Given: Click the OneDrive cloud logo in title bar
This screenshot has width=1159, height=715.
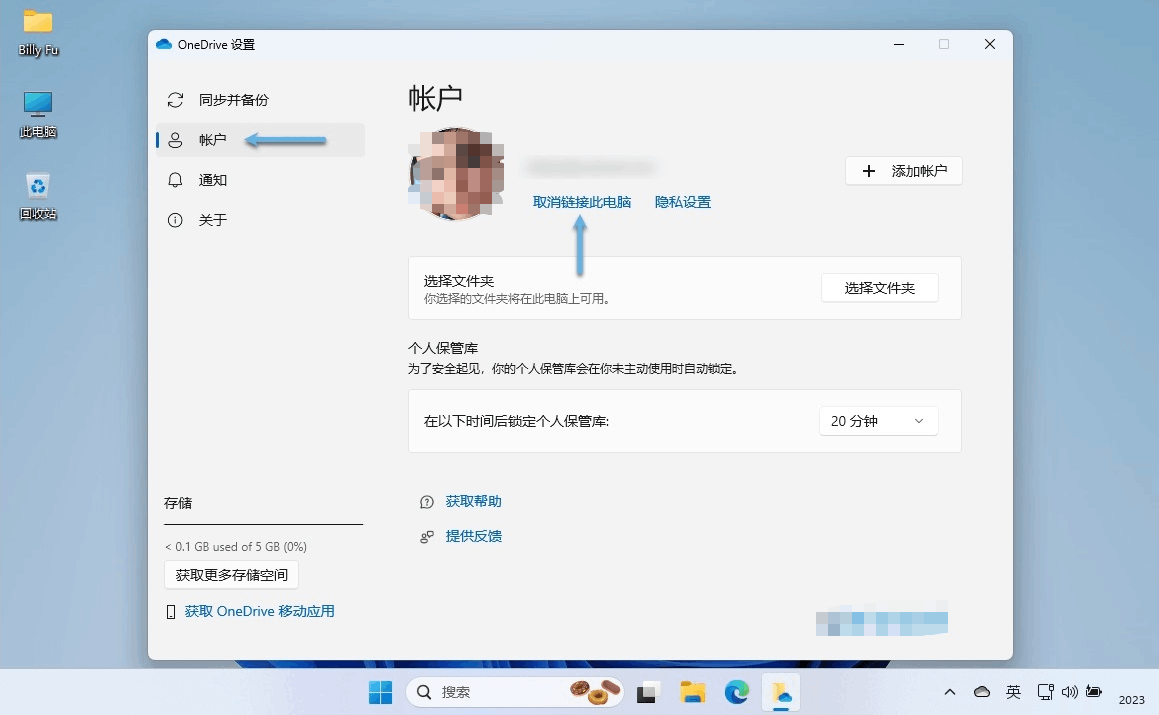Looking at the screenshot, I should (164, 44).
